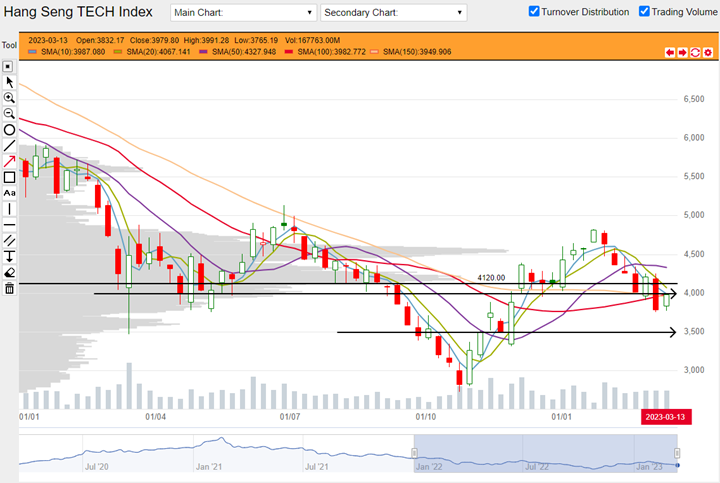Click the 3,000 price axis label
The width and height of the screenshot is (720, 483).
[693, 370]
